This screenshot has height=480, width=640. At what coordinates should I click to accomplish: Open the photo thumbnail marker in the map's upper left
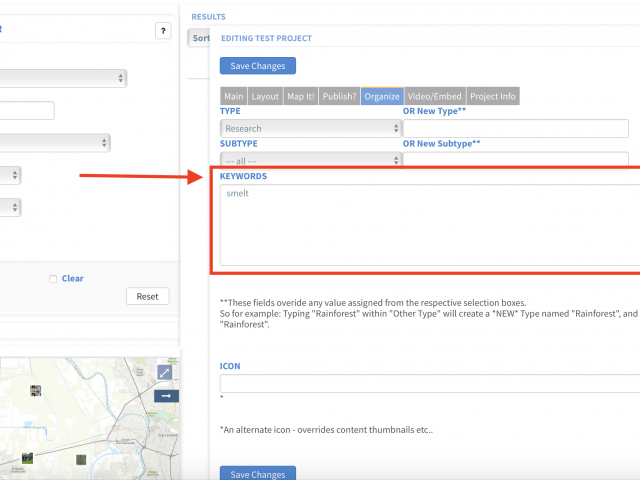[36, 391]
